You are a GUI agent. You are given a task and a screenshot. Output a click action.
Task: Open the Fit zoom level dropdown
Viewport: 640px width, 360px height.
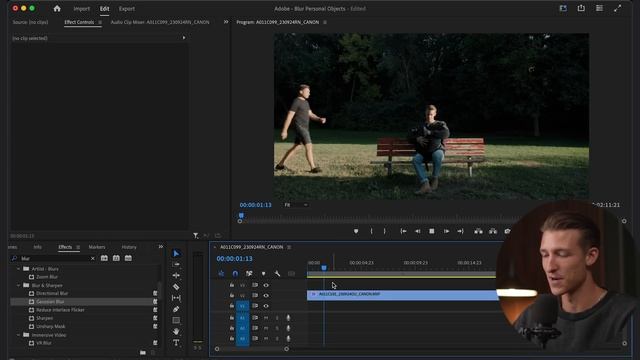coord(296,205)
